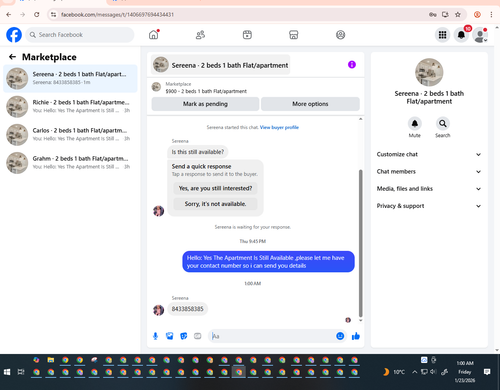Click the browser address bar URL

click(x=117, y=15)
